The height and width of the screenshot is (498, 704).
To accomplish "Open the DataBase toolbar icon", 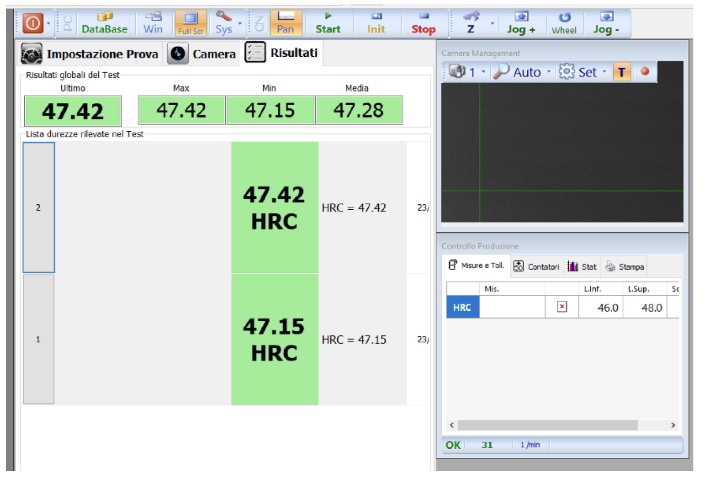I will (x=105, y=22).
